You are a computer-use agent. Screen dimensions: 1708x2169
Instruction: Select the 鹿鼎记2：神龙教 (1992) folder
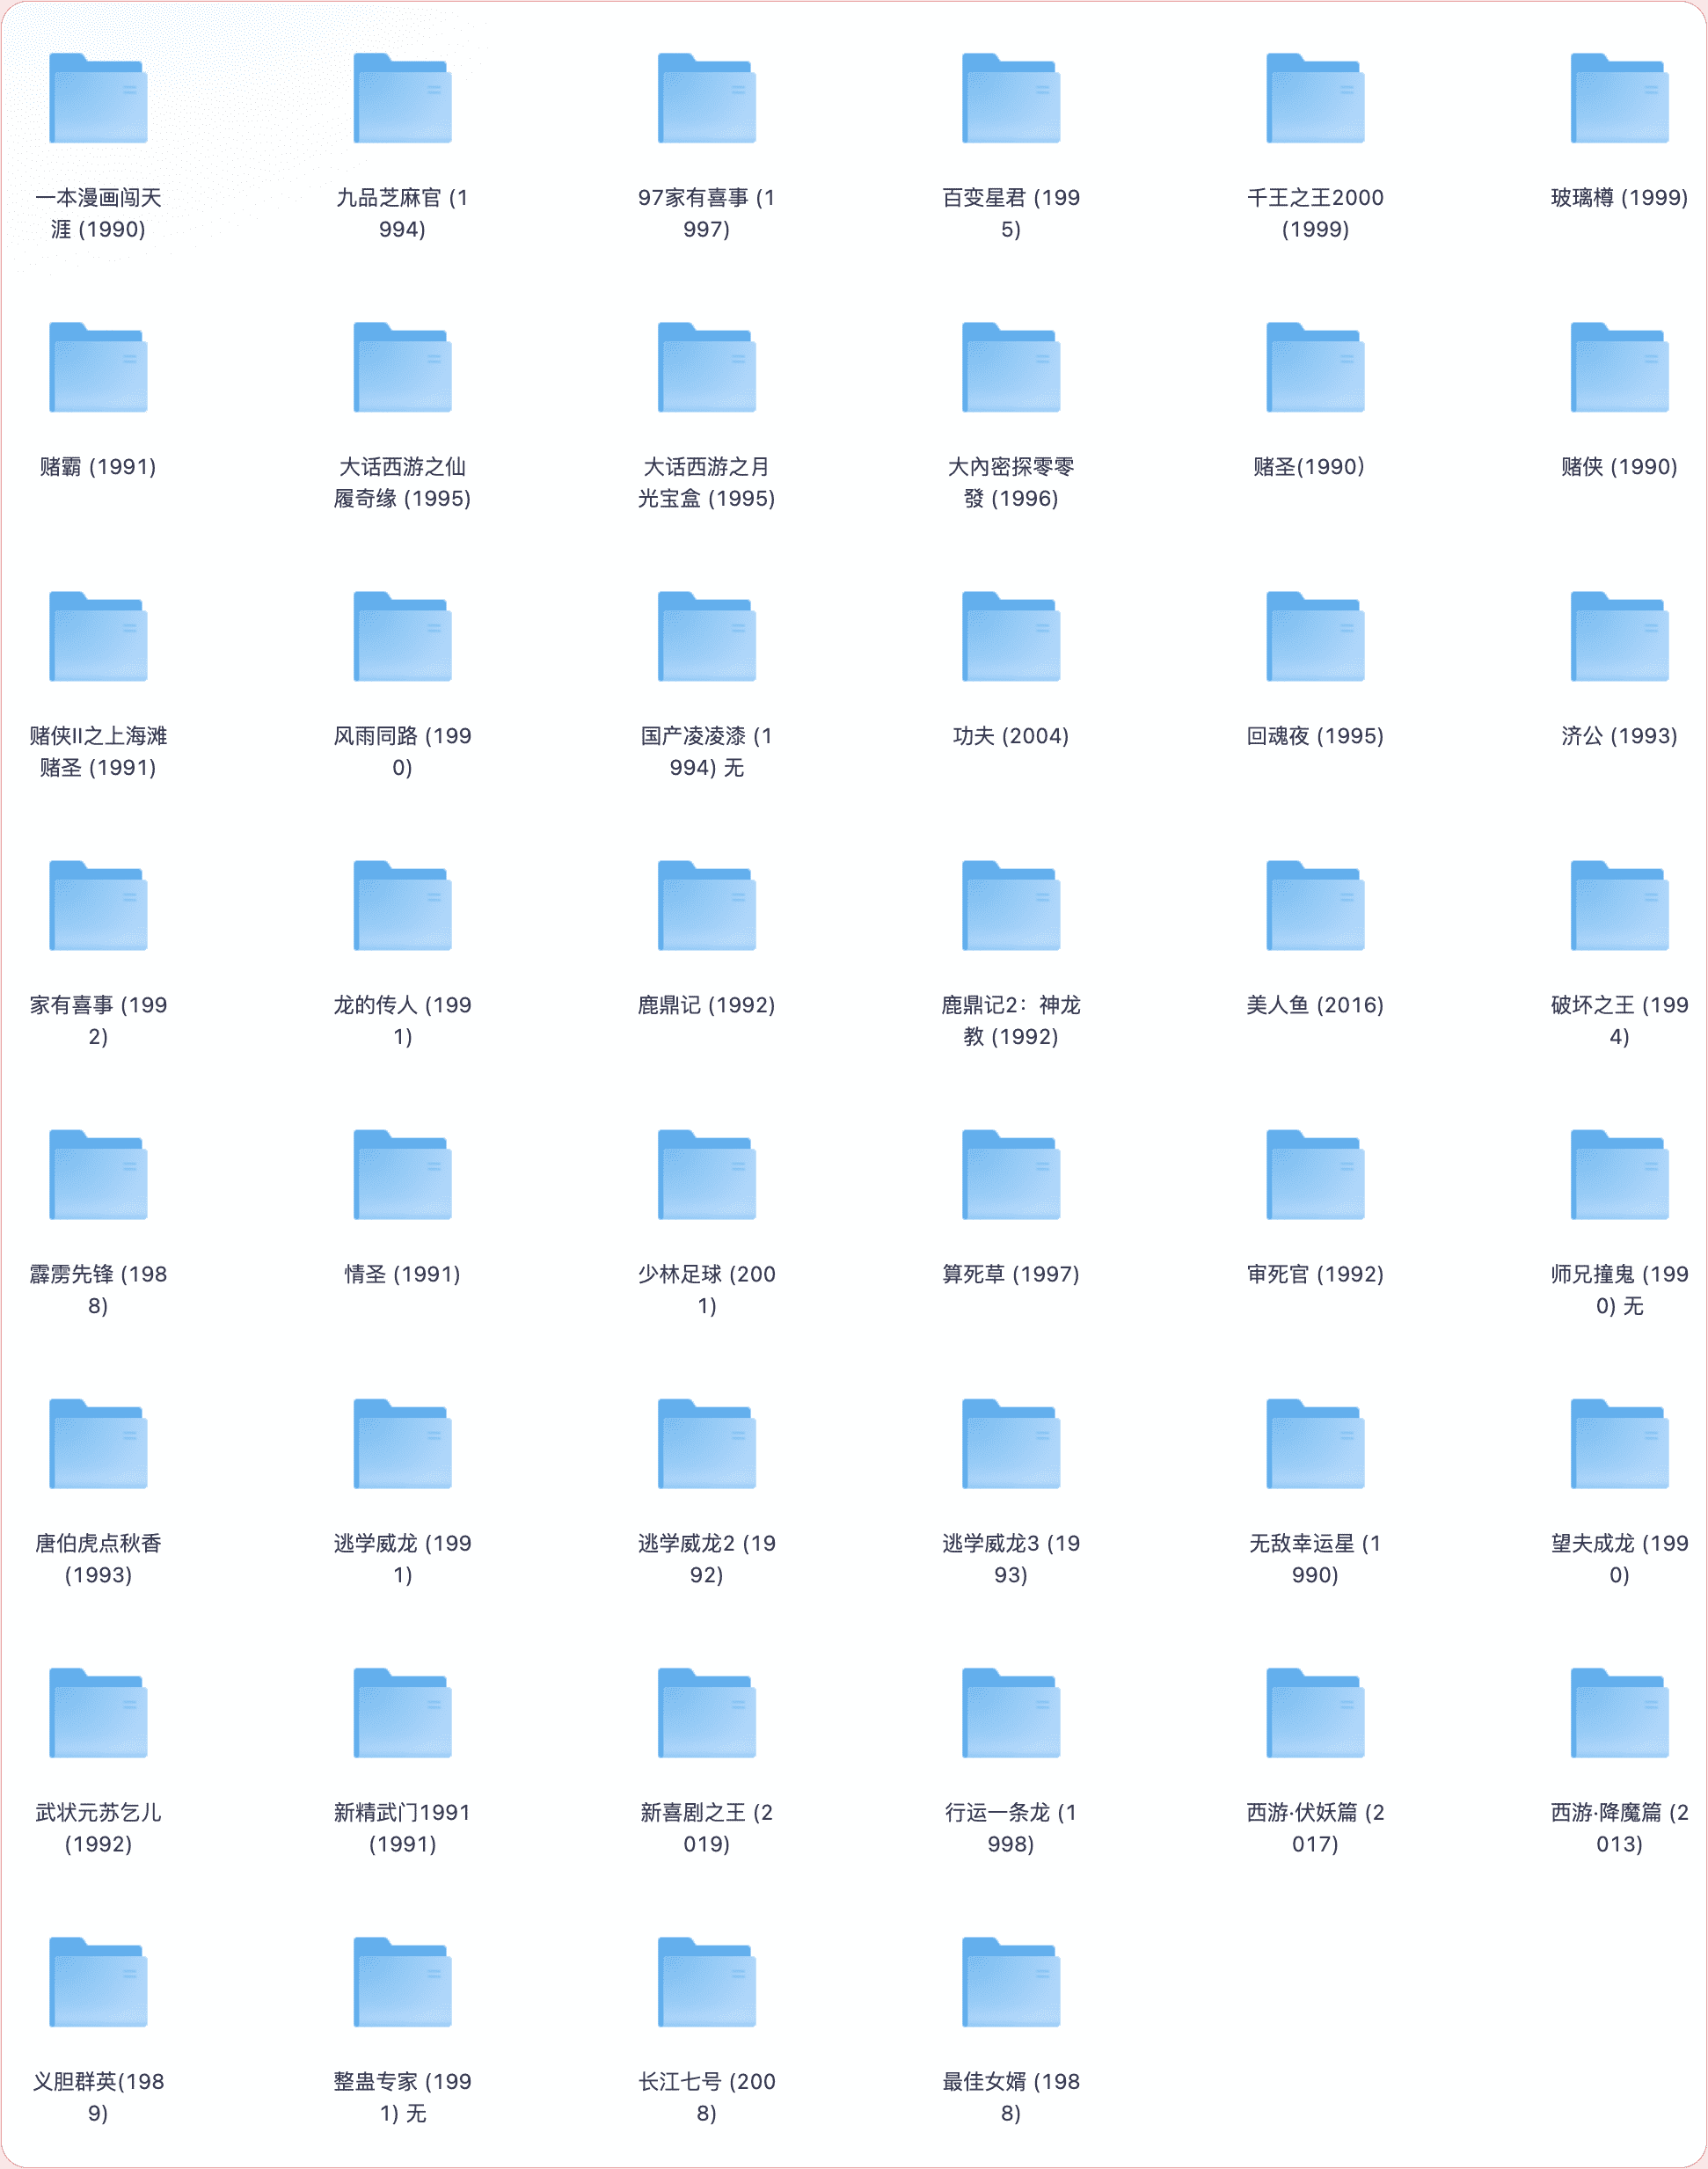coord(1011,905)
